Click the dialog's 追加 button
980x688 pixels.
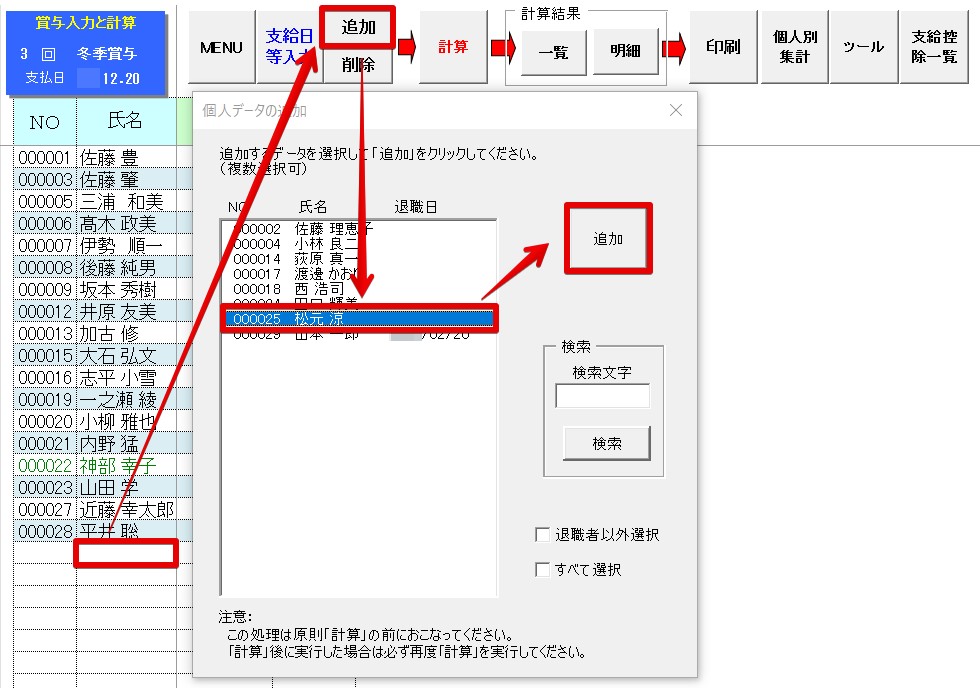608,239
